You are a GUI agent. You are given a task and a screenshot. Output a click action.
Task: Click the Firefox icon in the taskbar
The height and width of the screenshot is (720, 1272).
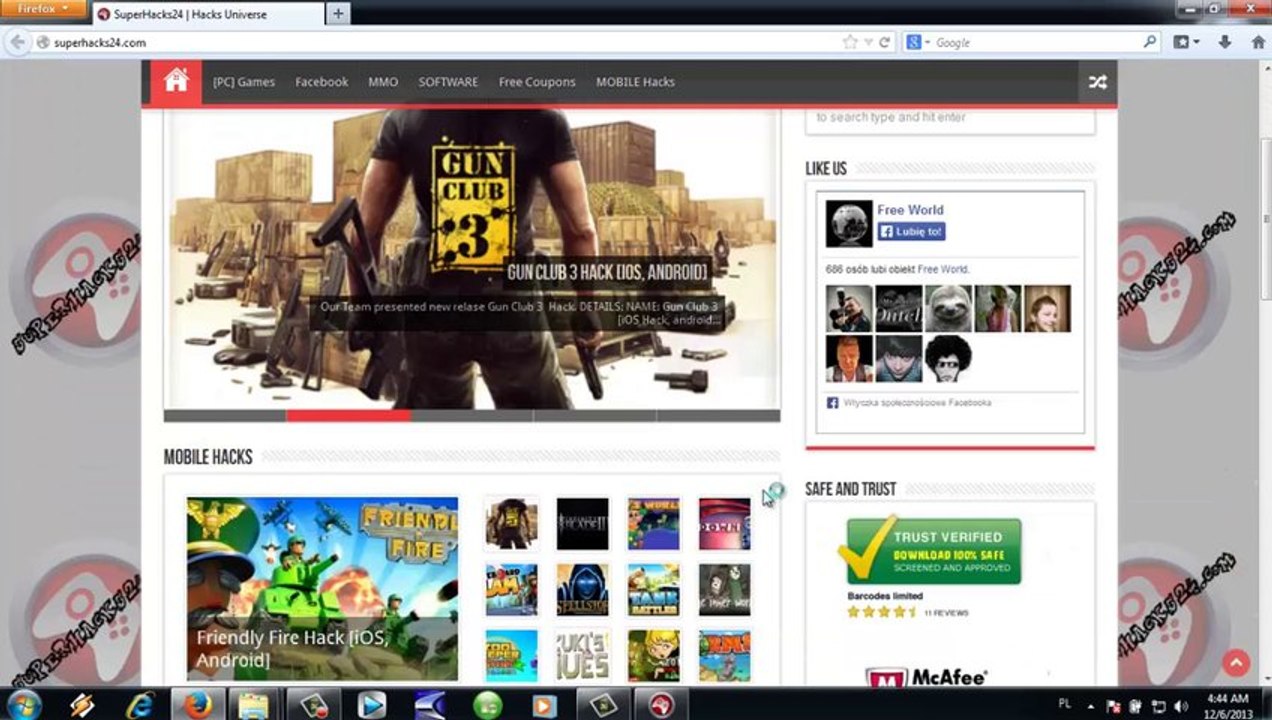[198, 704]
